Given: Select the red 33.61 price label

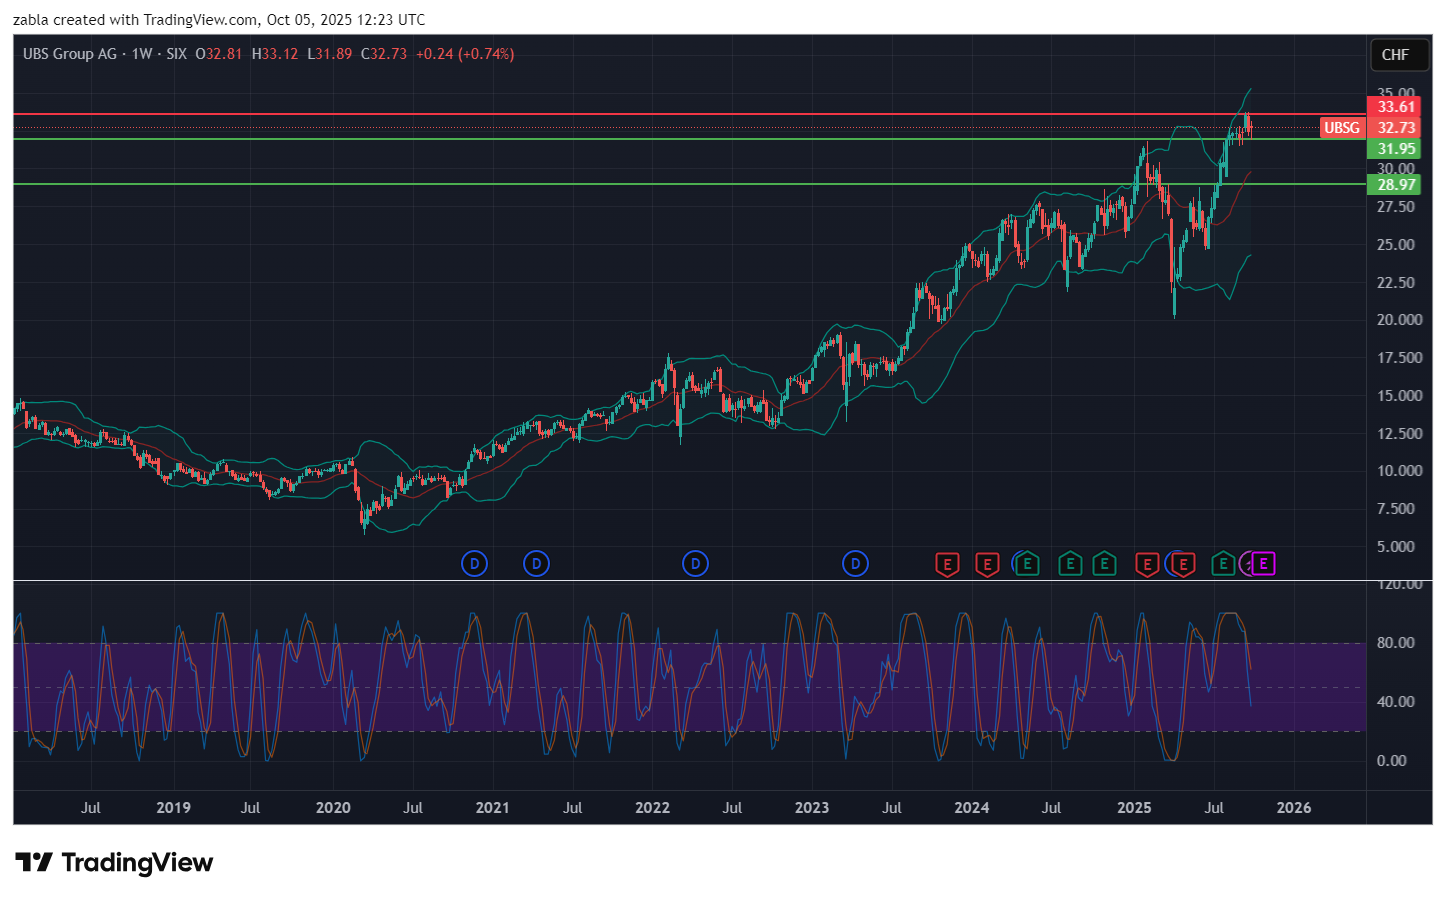Looking at the screenshot, I should click(1395, 107).
